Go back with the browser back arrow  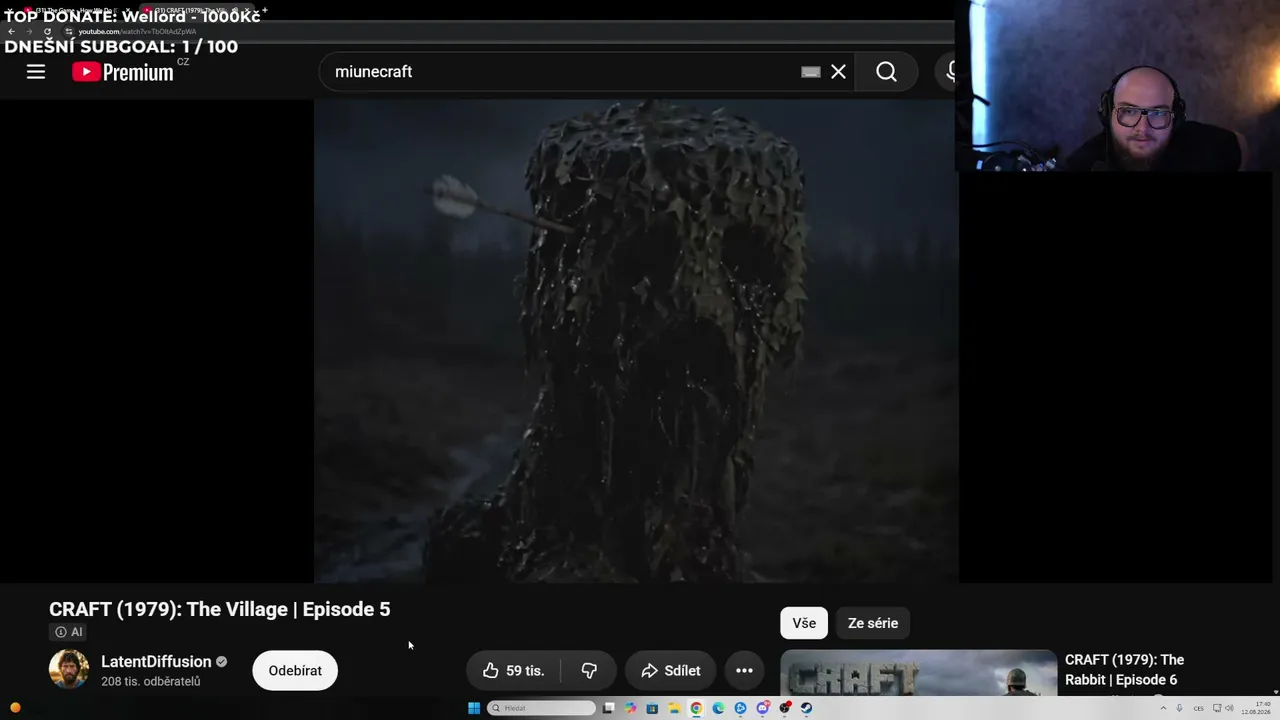click(11, 31)
